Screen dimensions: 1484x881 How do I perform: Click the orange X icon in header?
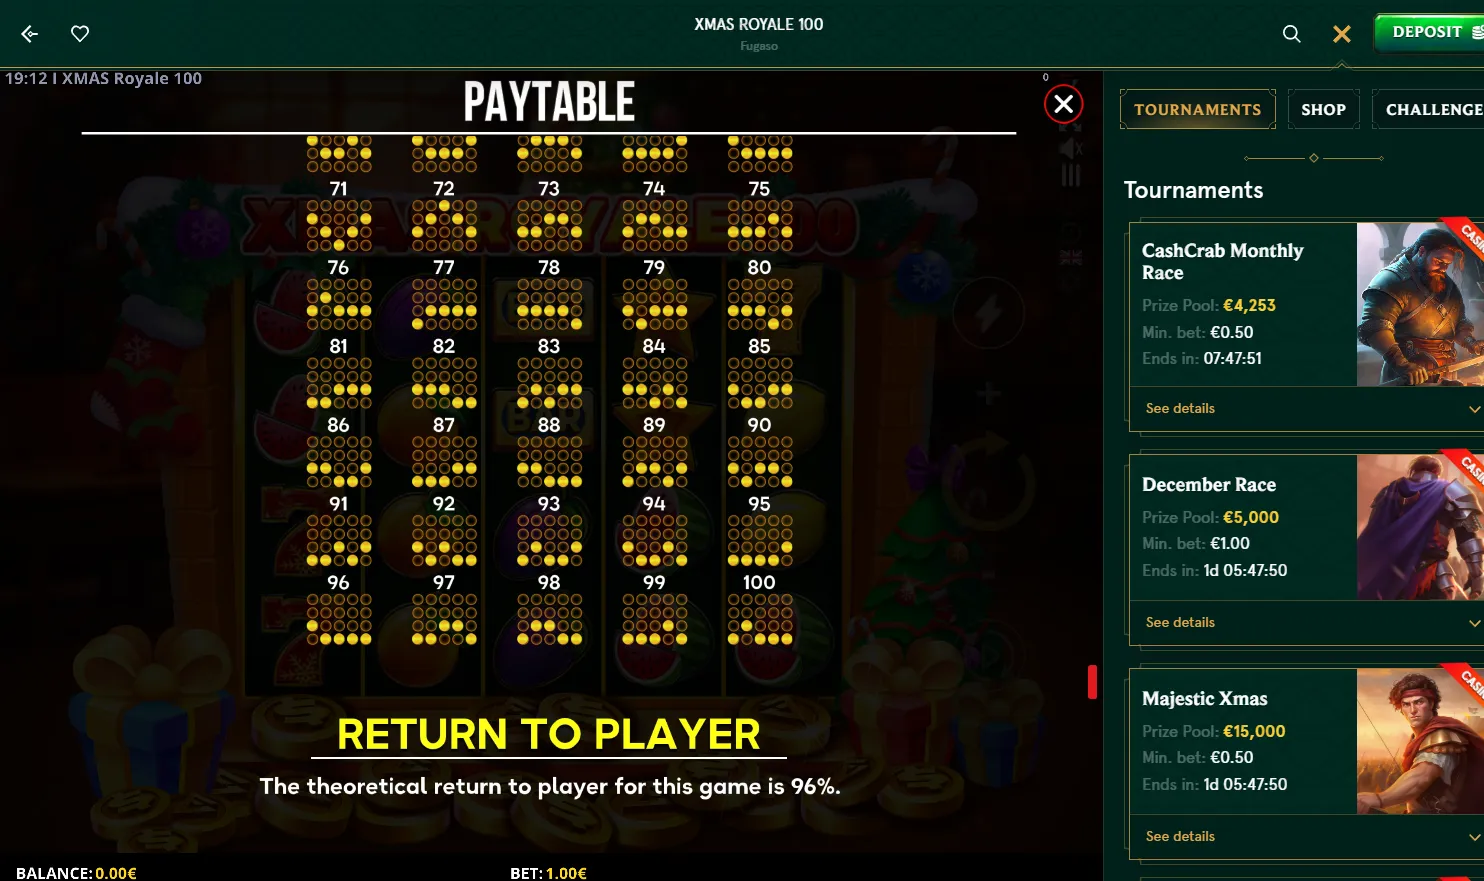(x=1342, y=34)
